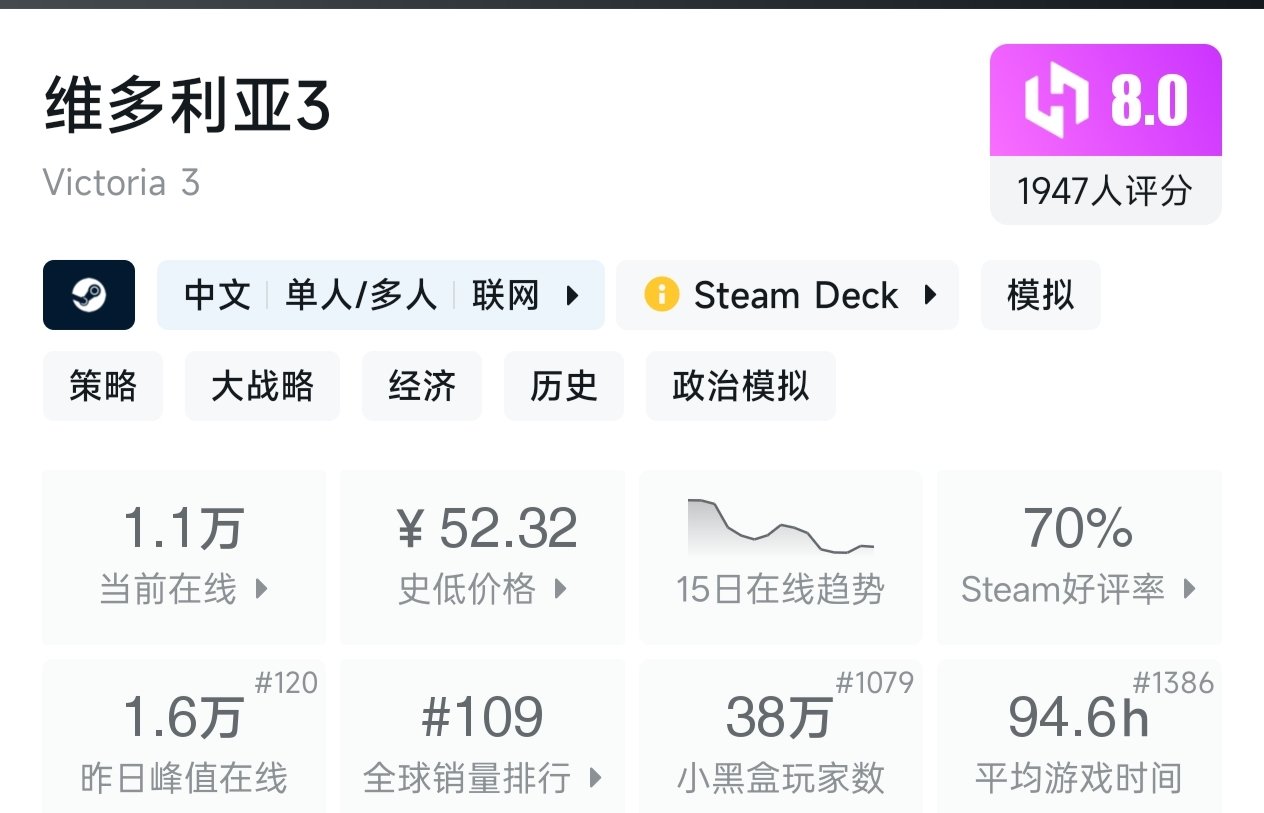
Task: Open 当前在线 details arrow
Action: pos(261,589)
